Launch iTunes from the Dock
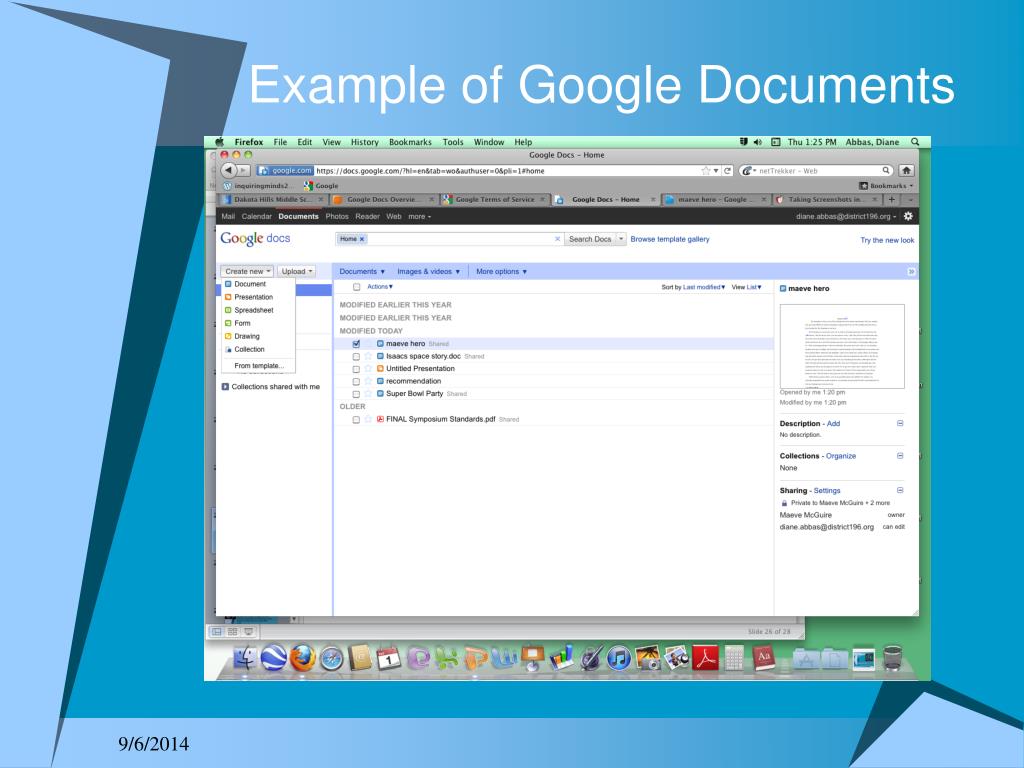This screenshot has width=1024, height=768. click(x=618, y=658)
